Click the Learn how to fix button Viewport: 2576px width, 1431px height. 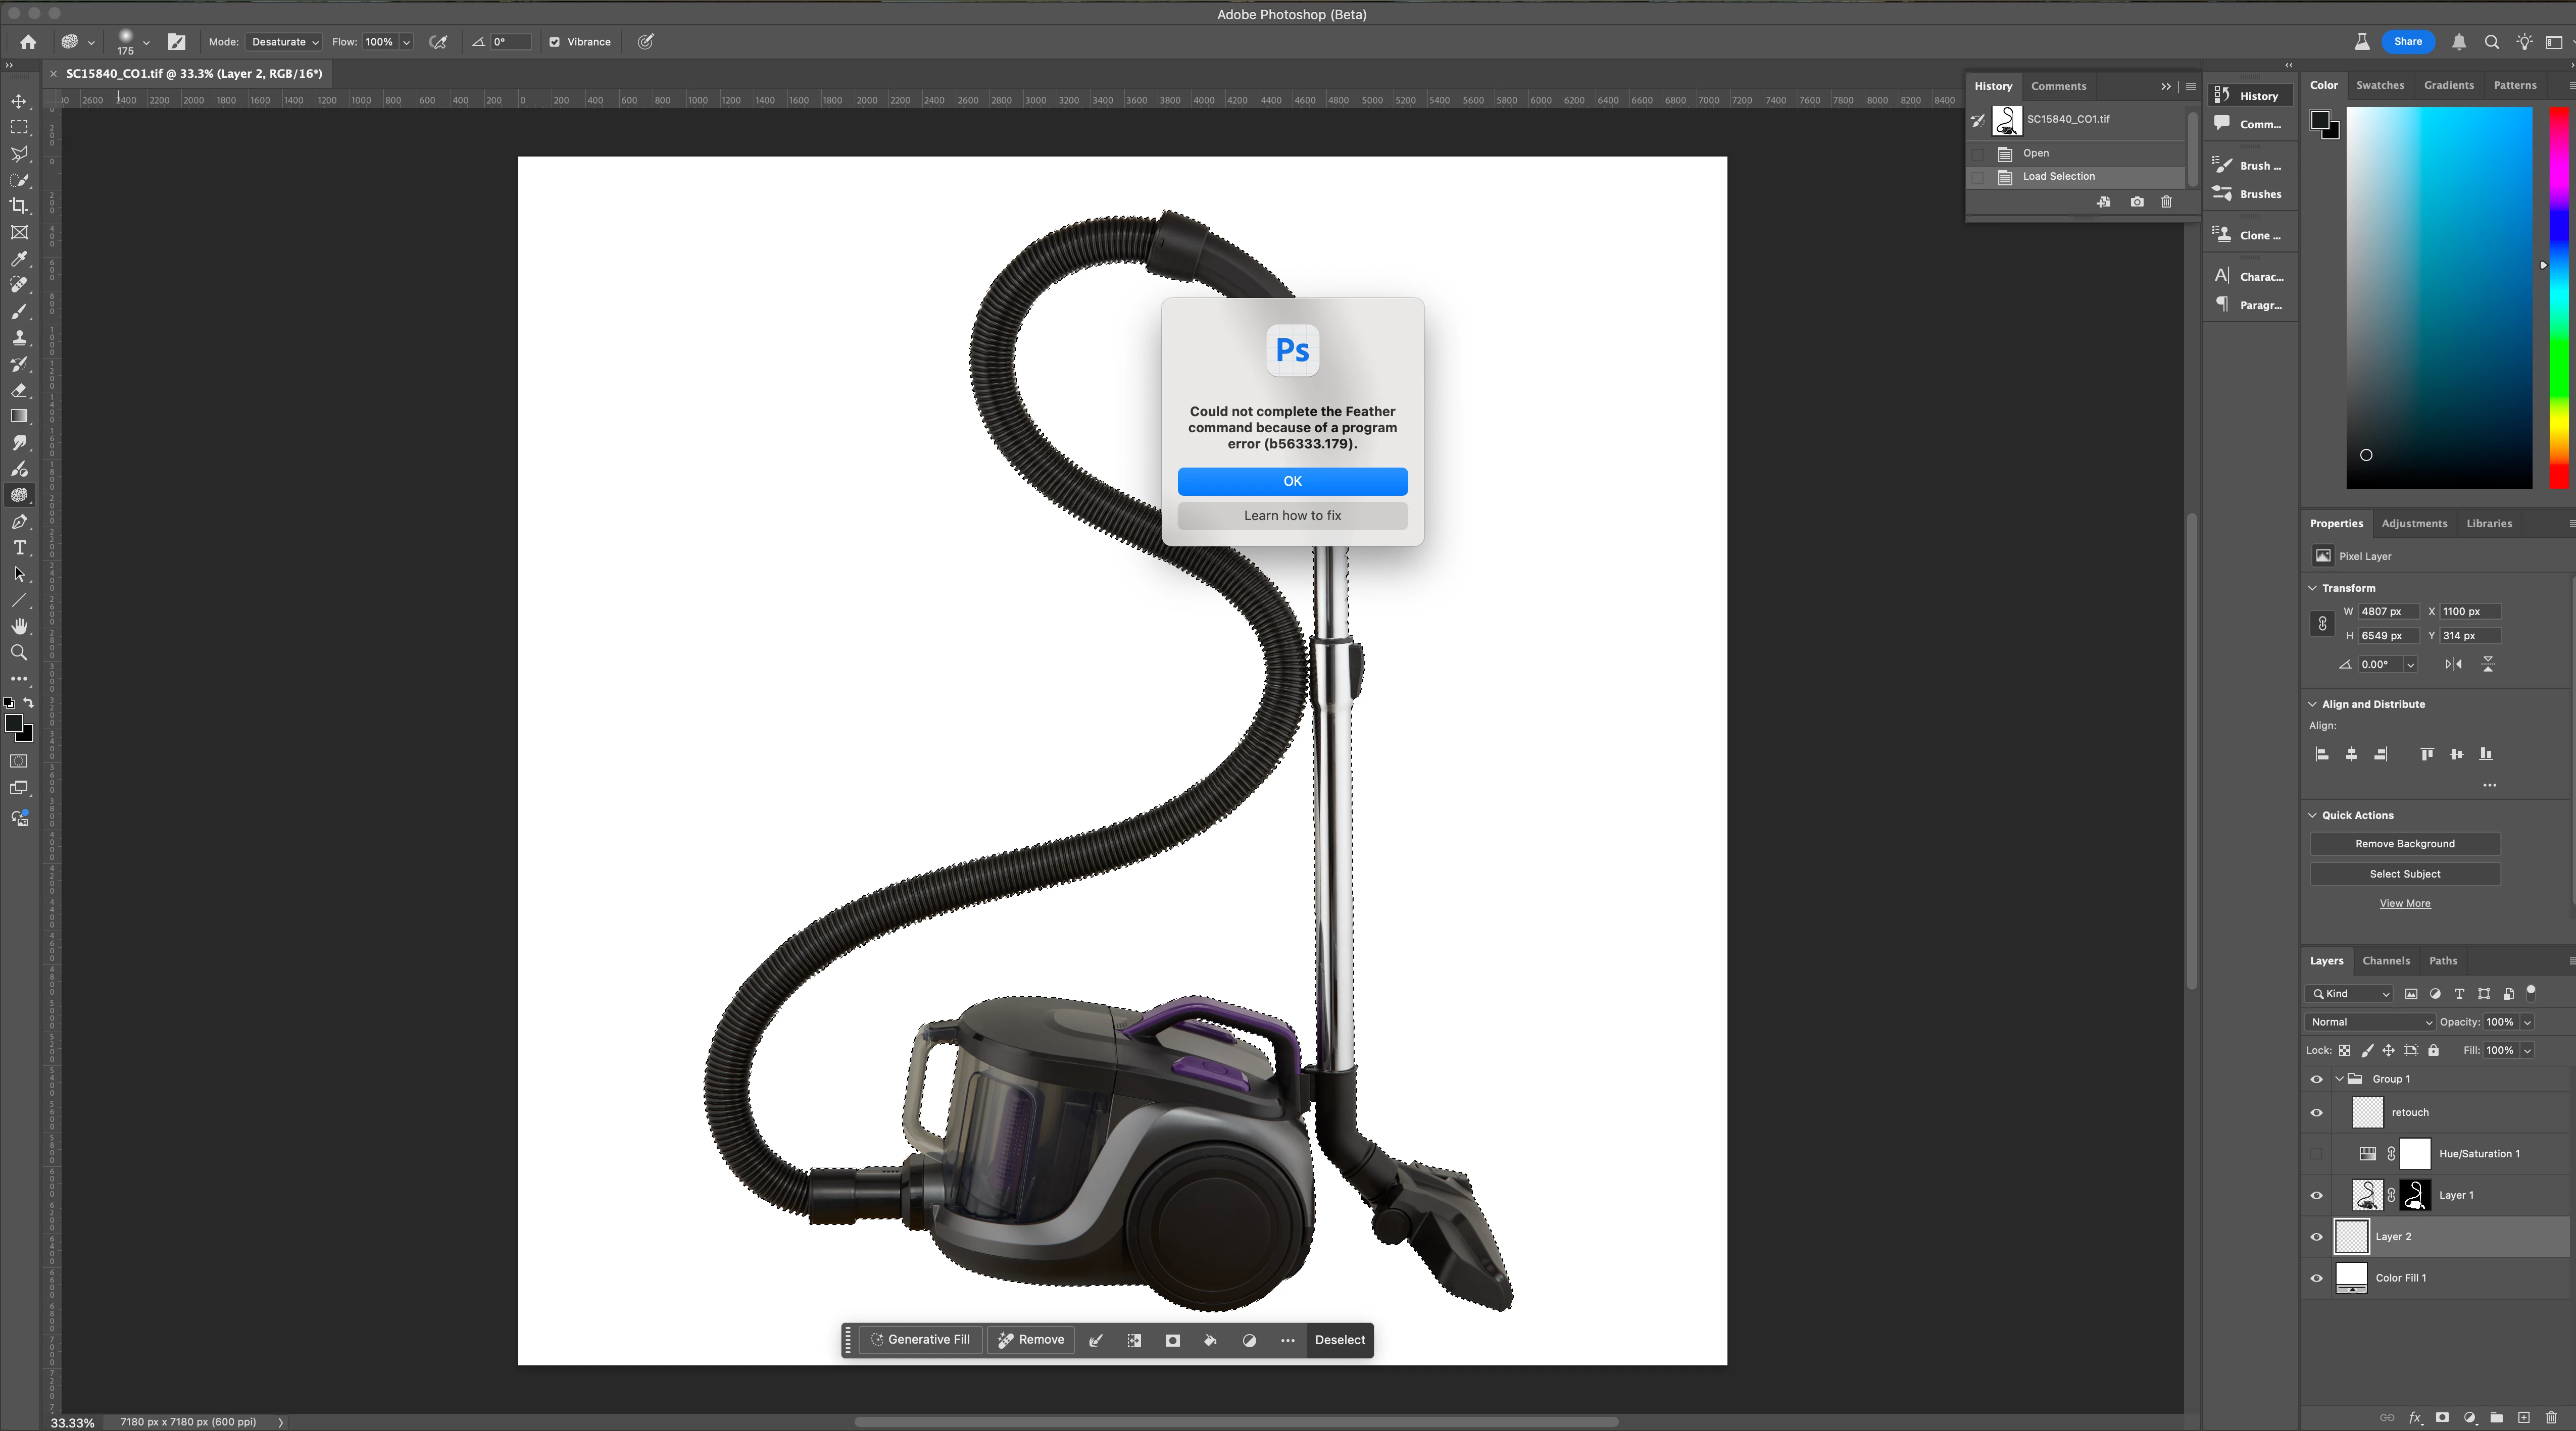pyautogui.click(x=1292, y=516)
